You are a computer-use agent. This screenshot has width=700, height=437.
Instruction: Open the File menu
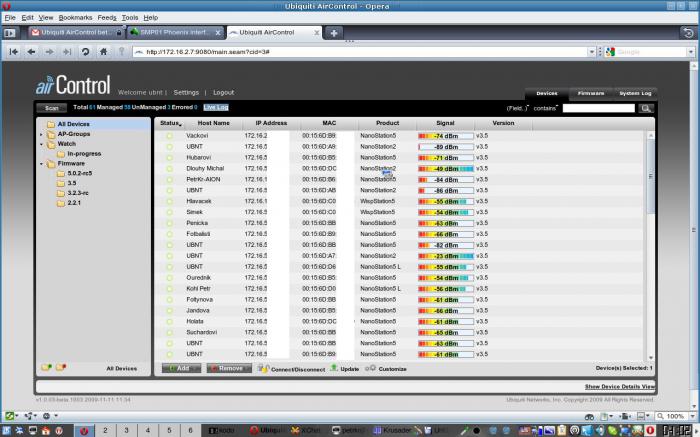10,18
